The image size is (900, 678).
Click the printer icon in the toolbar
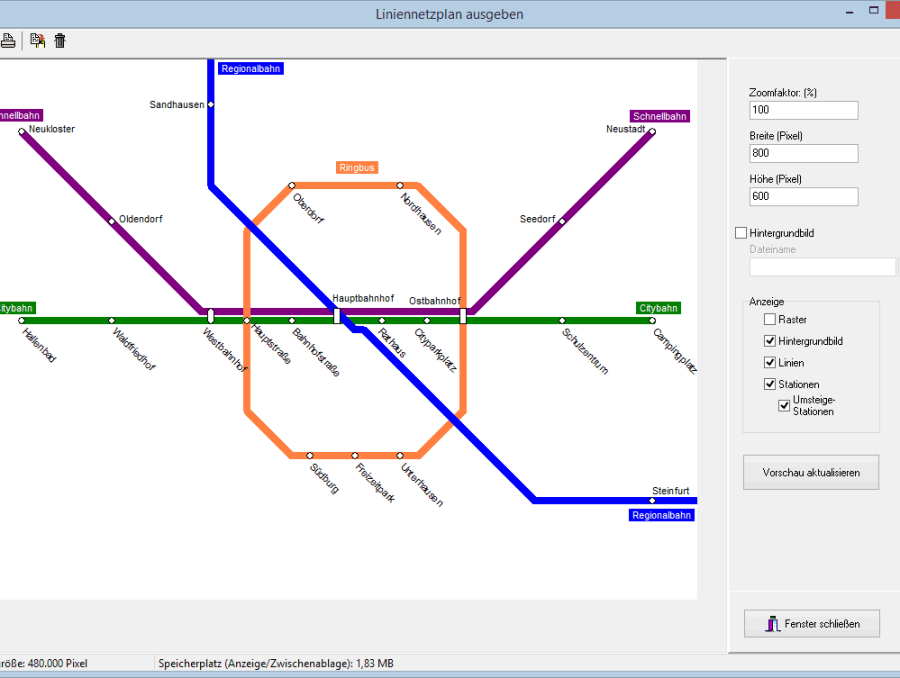point(7,41)
